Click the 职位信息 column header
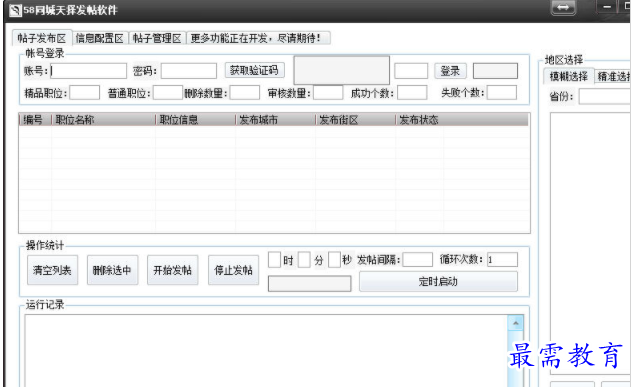The width and height of the screenshot is (631, 387). 195,120
